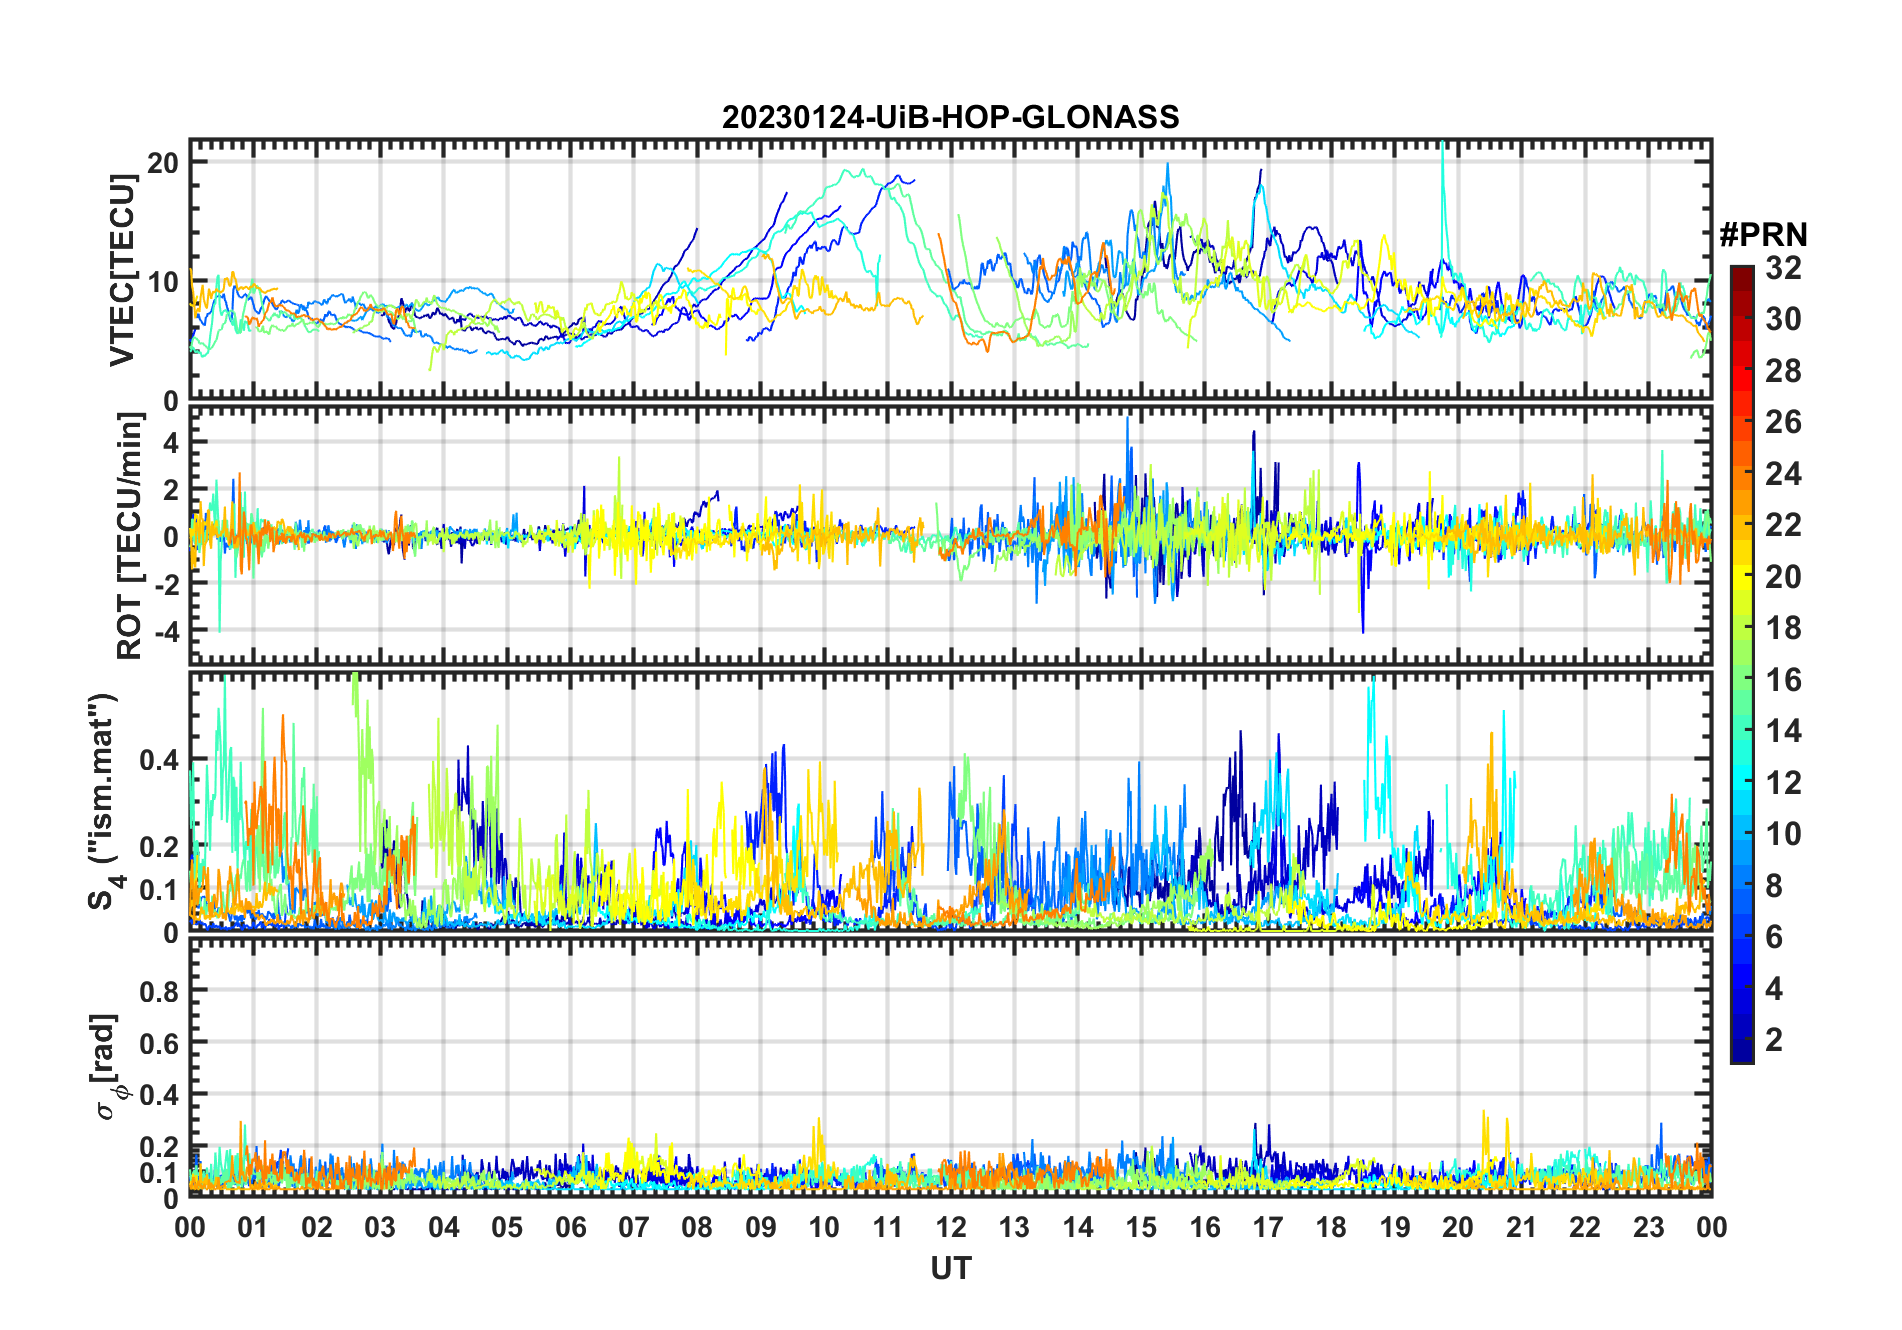Click colorbar tick label 16
The image size is (1902, 1330).
[1783, 680]
